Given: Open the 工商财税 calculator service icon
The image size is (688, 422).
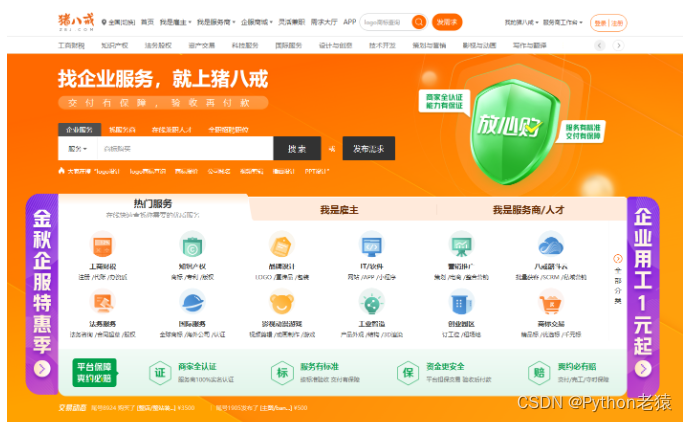Looking at the screenshot, I should [102, 245].
